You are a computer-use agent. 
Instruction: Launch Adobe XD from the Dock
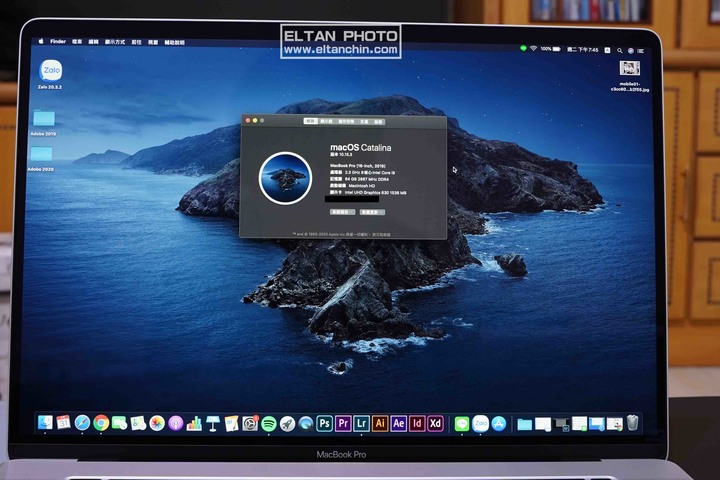(435, 424)
